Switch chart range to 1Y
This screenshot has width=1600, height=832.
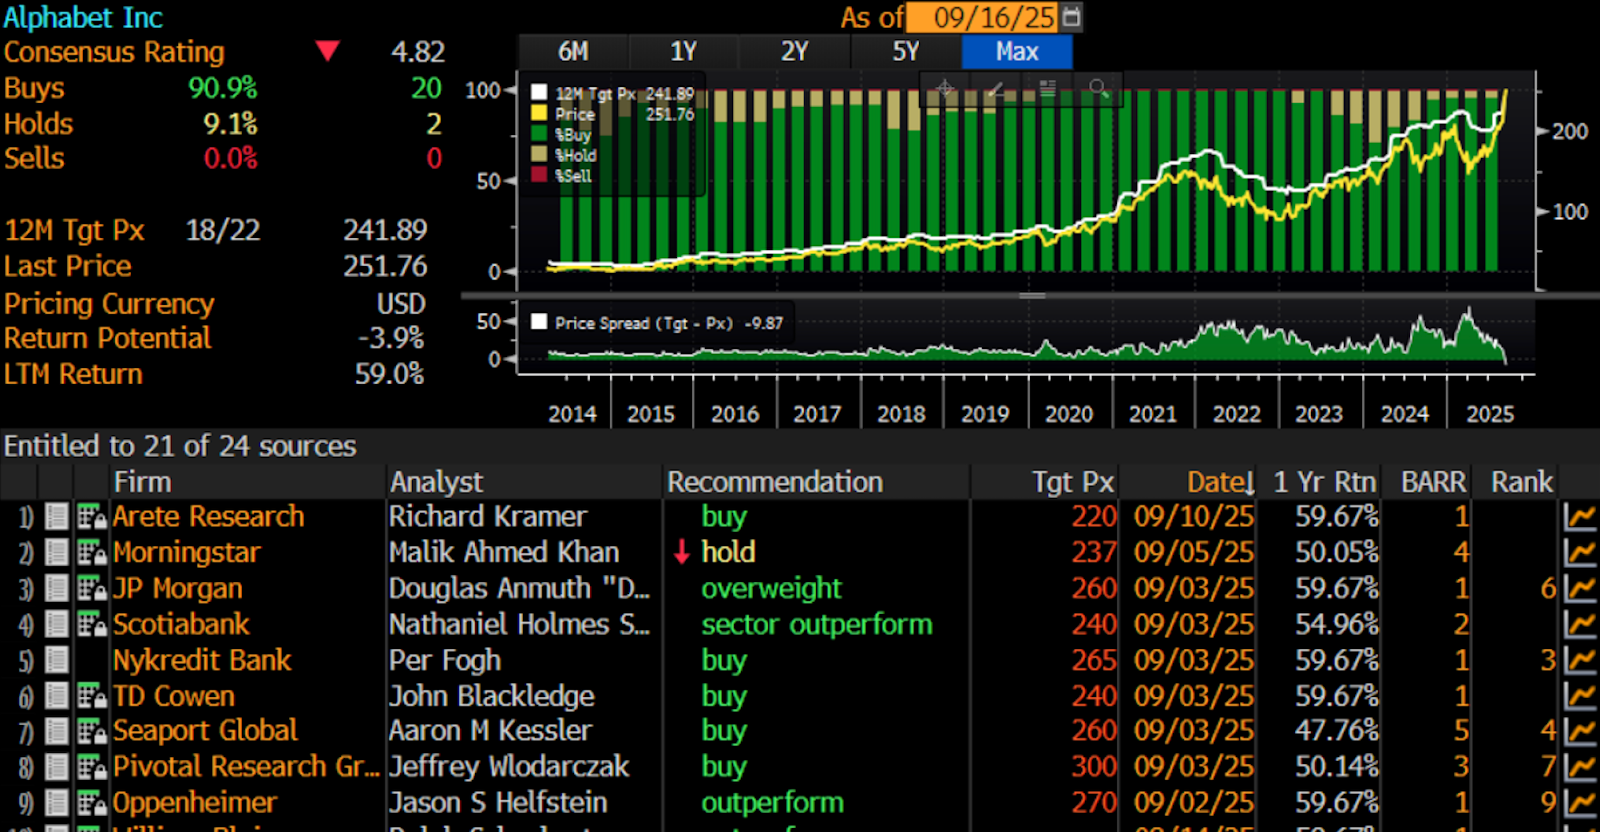[684, 52]
